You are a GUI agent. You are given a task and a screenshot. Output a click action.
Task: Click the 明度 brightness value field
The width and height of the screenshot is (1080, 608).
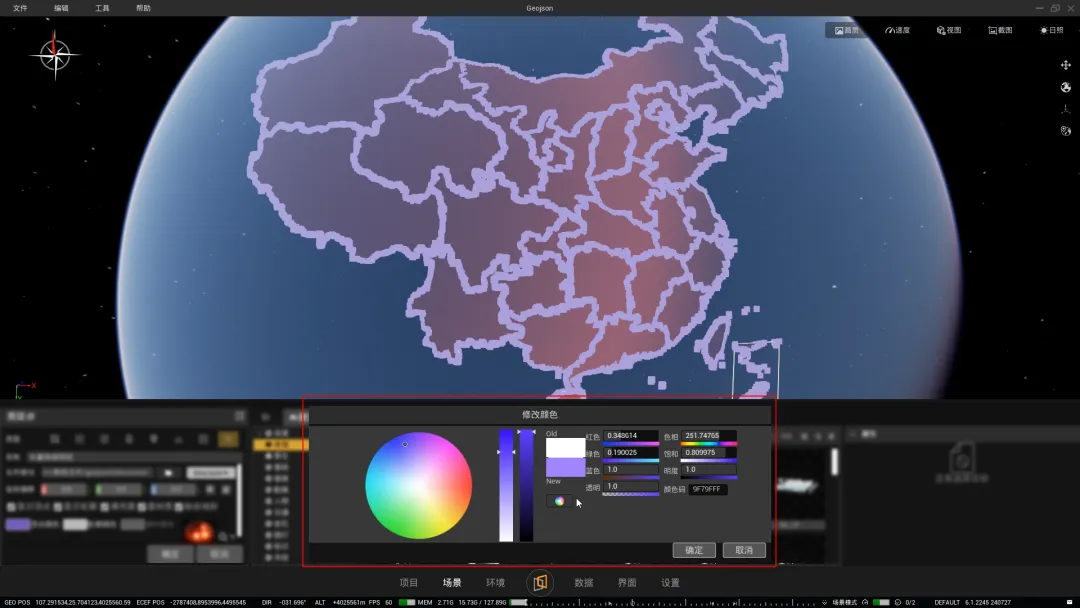(709, 470)
